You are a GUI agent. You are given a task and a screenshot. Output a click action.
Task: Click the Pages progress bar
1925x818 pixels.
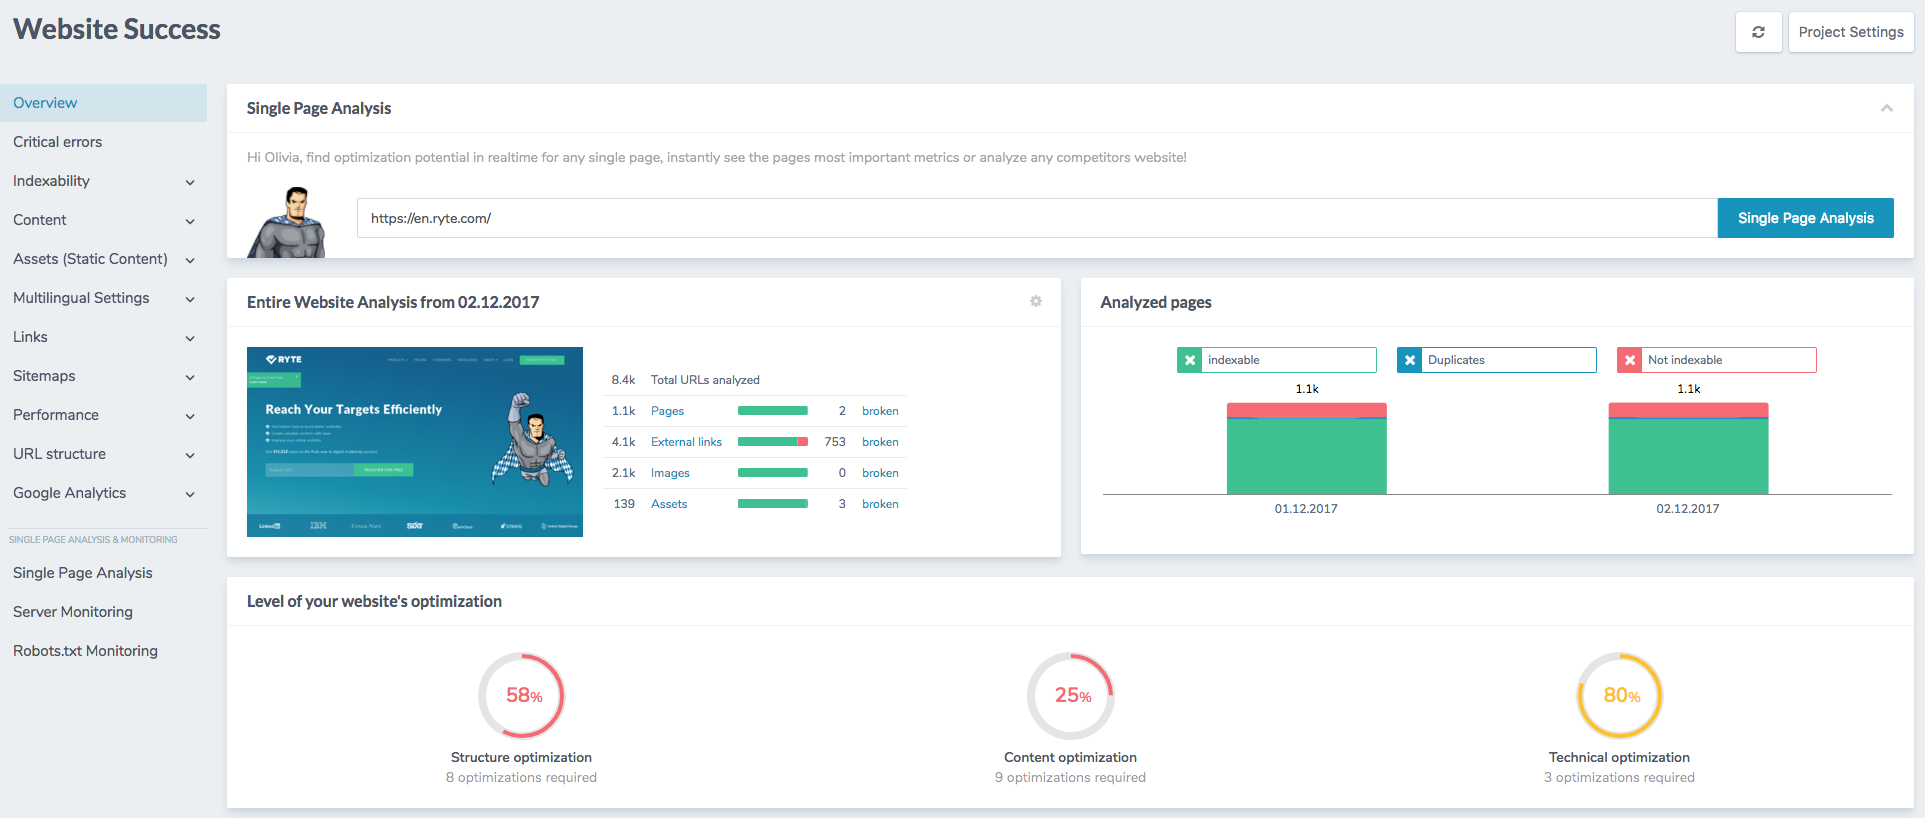773,411
